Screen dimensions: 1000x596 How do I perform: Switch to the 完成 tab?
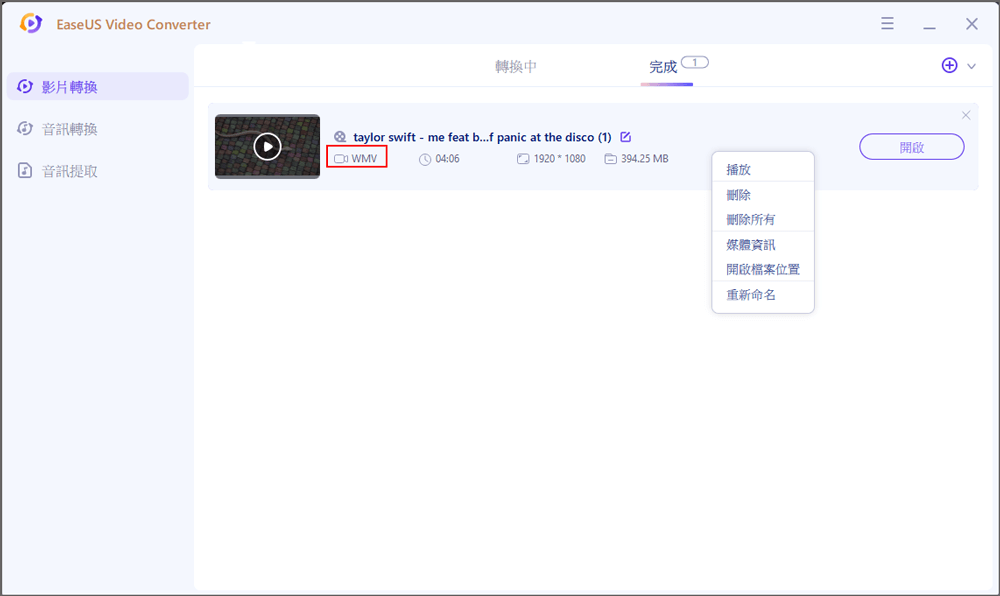663,67
